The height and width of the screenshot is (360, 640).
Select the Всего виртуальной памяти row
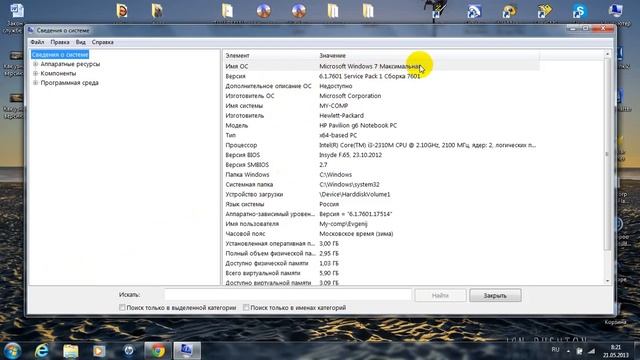(x=381, y=273)
